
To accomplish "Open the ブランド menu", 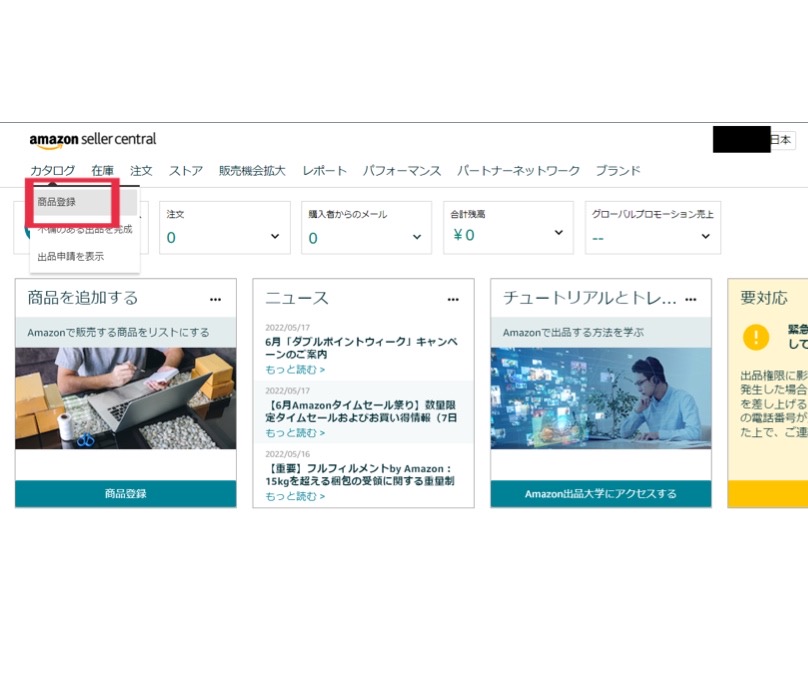I will pos(618,171).
